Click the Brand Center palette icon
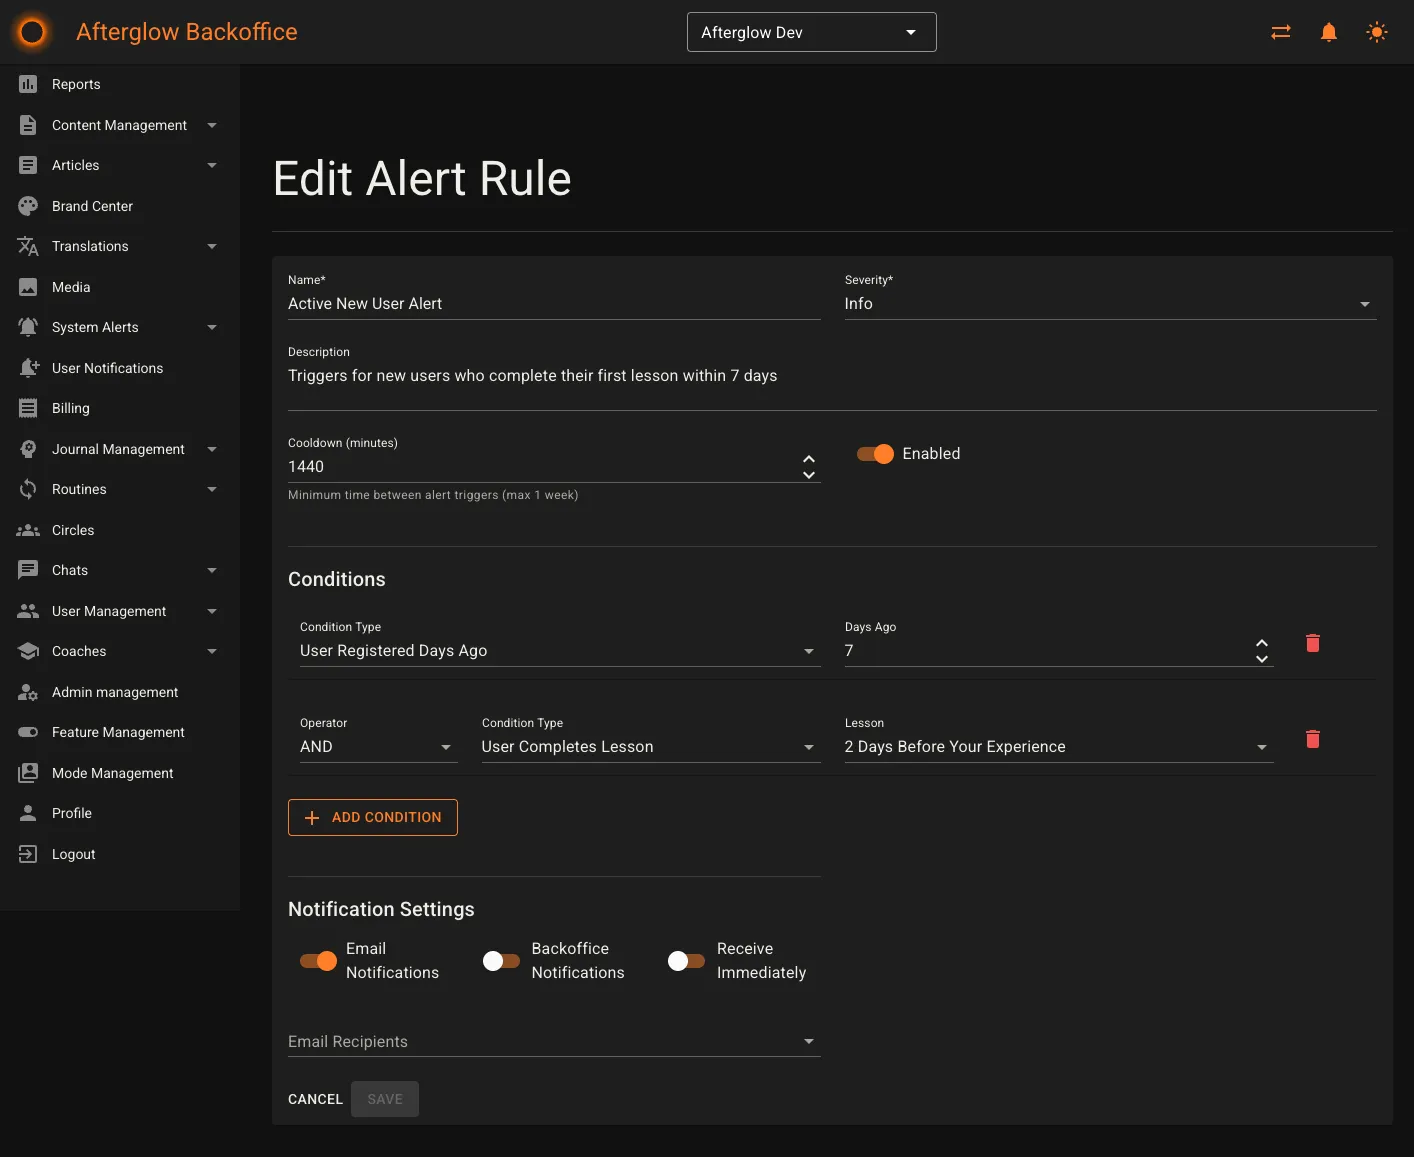1414x1157 pixels. [x=28, y=205]
